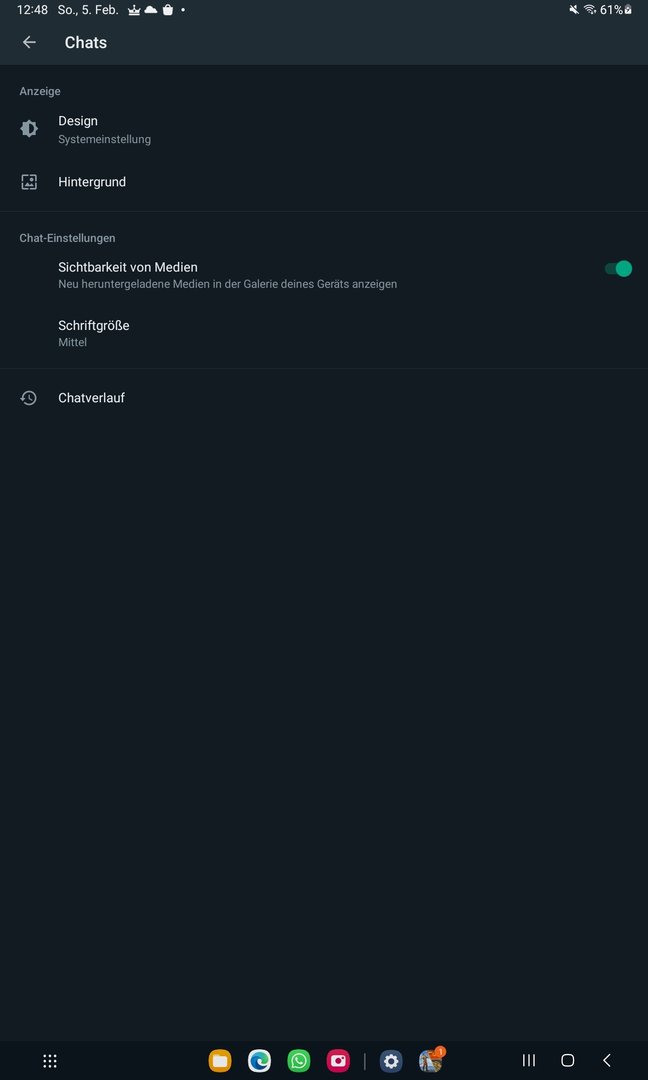The height and width of the screenshot is (1080, 648).
Task: Disable Sichtbarkeit von Medien switch
Action: 618,269
